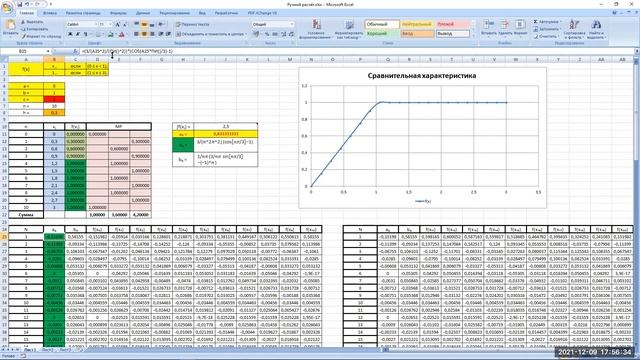Image resolution: width=640 pixels, height=360 pixels.
Task: Click the fill color bucket icon
Action: coord(110,34)
